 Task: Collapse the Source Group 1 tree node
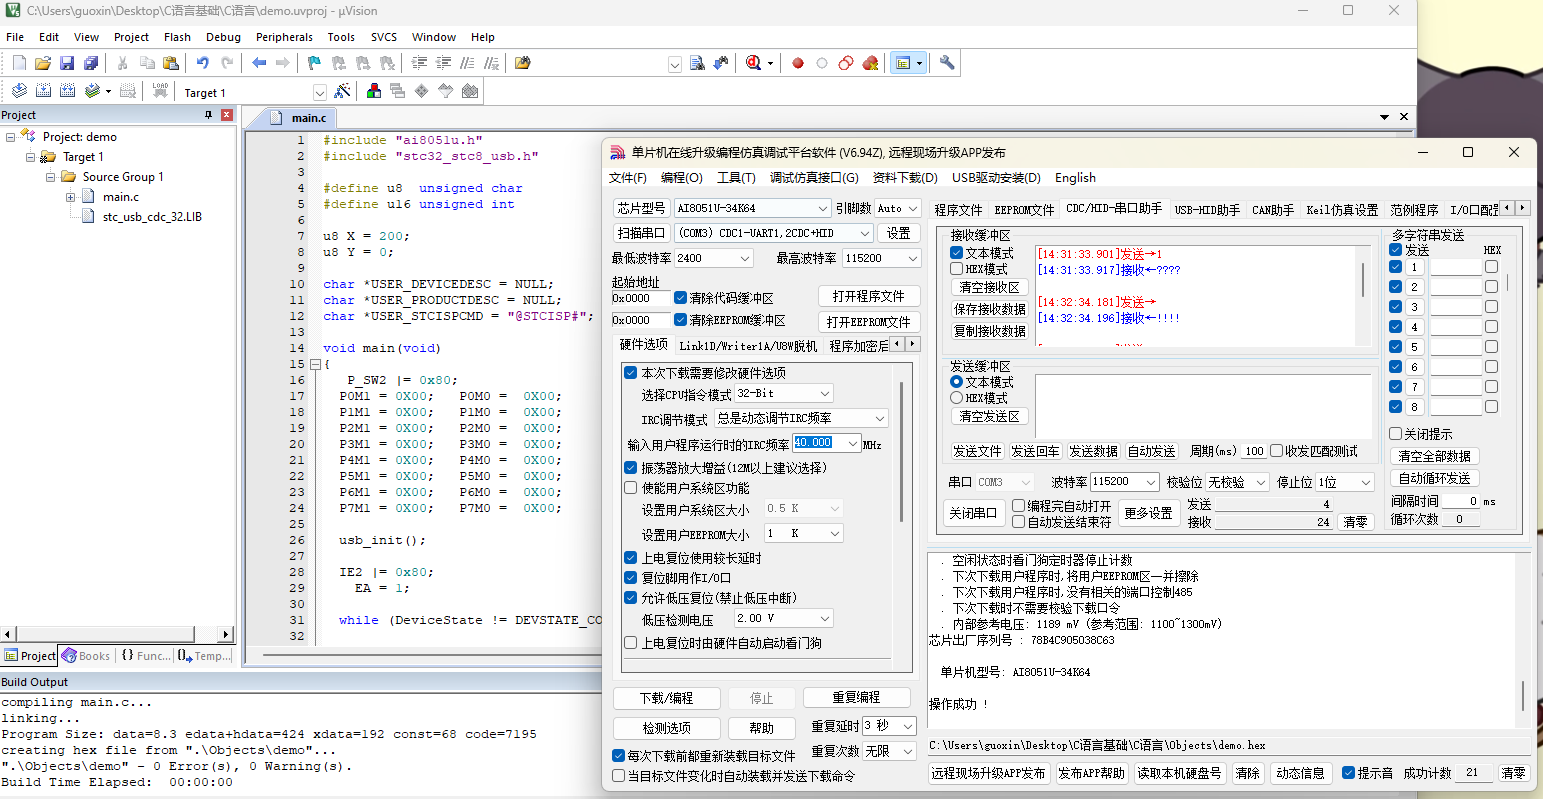pos(51,177)
